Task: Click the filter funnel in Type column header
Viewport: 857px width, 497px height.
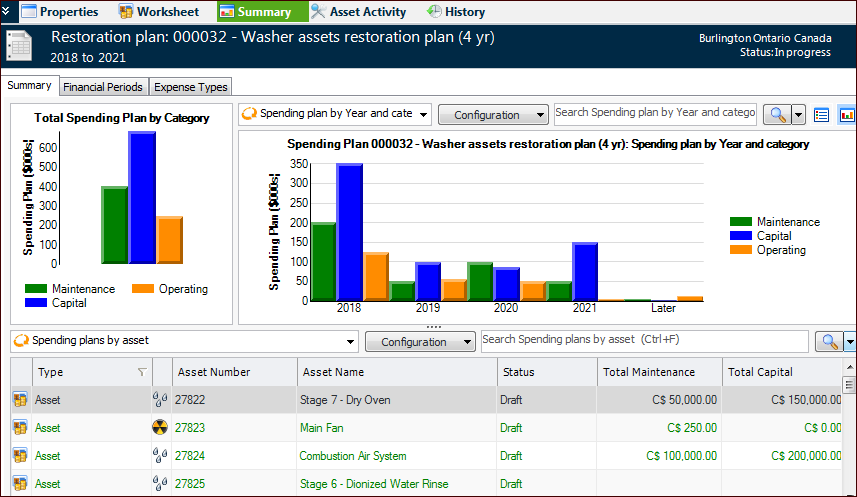Action: 142,372
